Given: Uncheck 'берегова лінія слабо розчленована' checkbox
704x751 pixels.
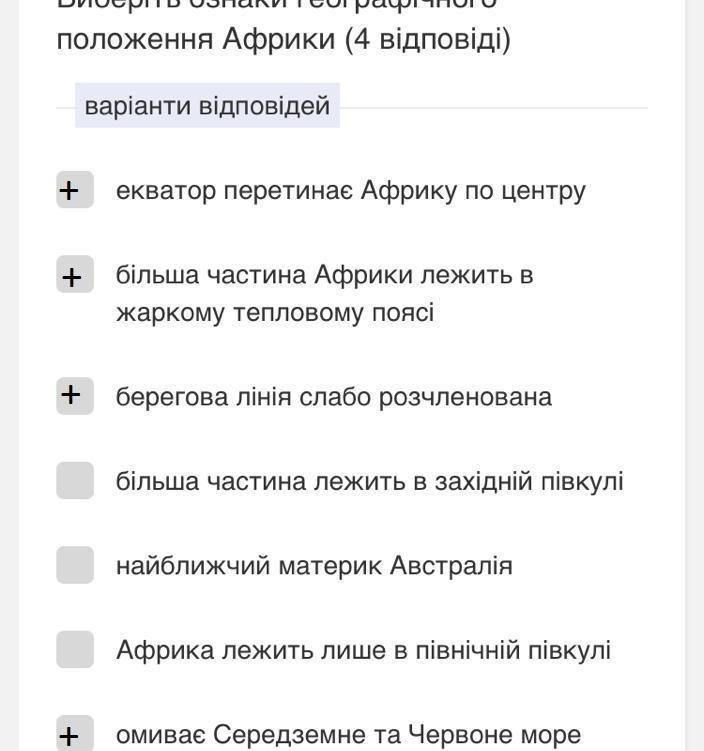Looking at the screenshot, I should pyautogui.click(x=75, y=396).
